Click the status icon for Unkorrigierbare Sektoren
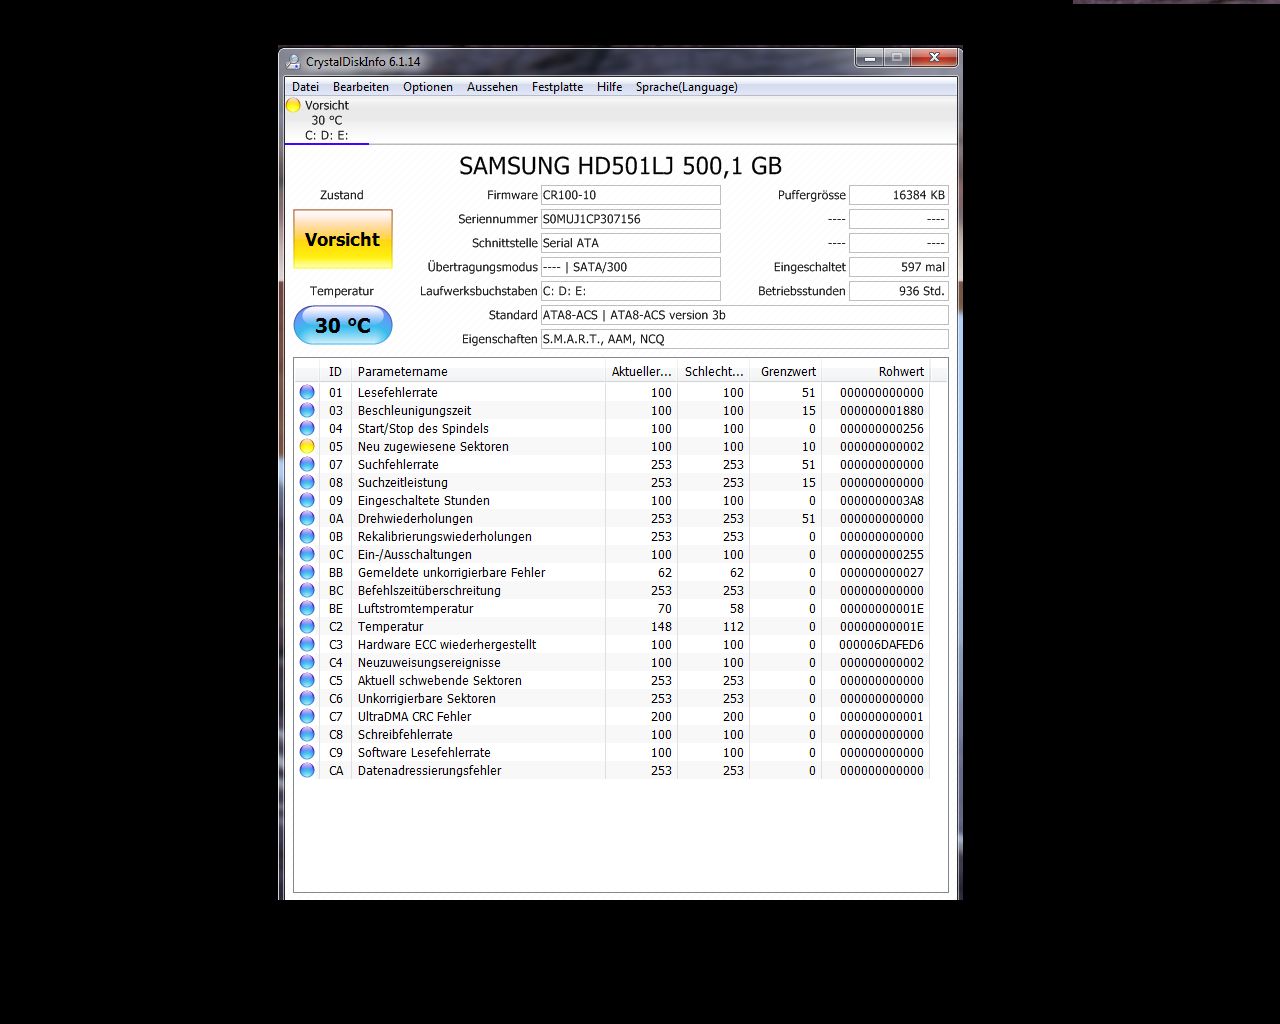The width and height of the screenshot is (1280, 1024). [307, 698]
